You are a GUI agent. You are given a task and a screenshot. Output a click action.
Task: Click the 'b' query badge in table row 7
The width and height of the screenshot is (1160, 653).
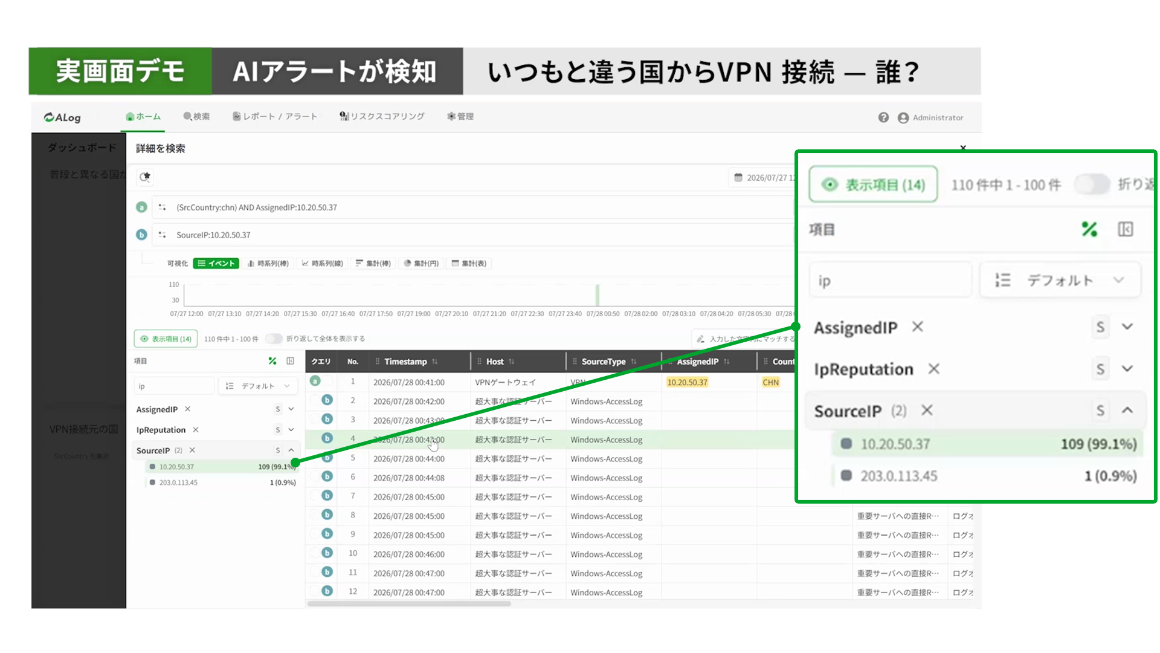coord(327,495)
